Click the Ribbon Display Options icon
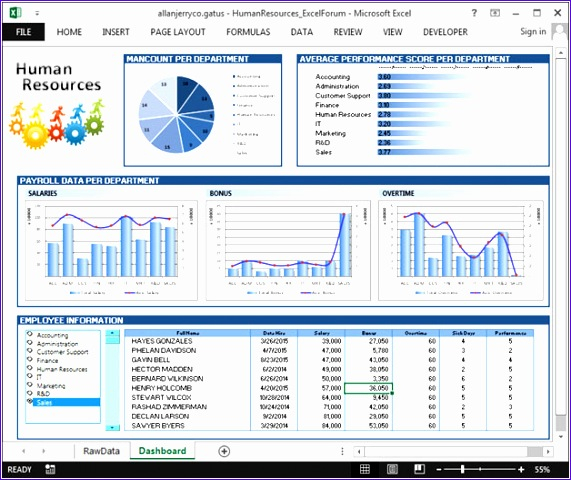This screenshot has width=571, height=480. (x=495, y=13)
